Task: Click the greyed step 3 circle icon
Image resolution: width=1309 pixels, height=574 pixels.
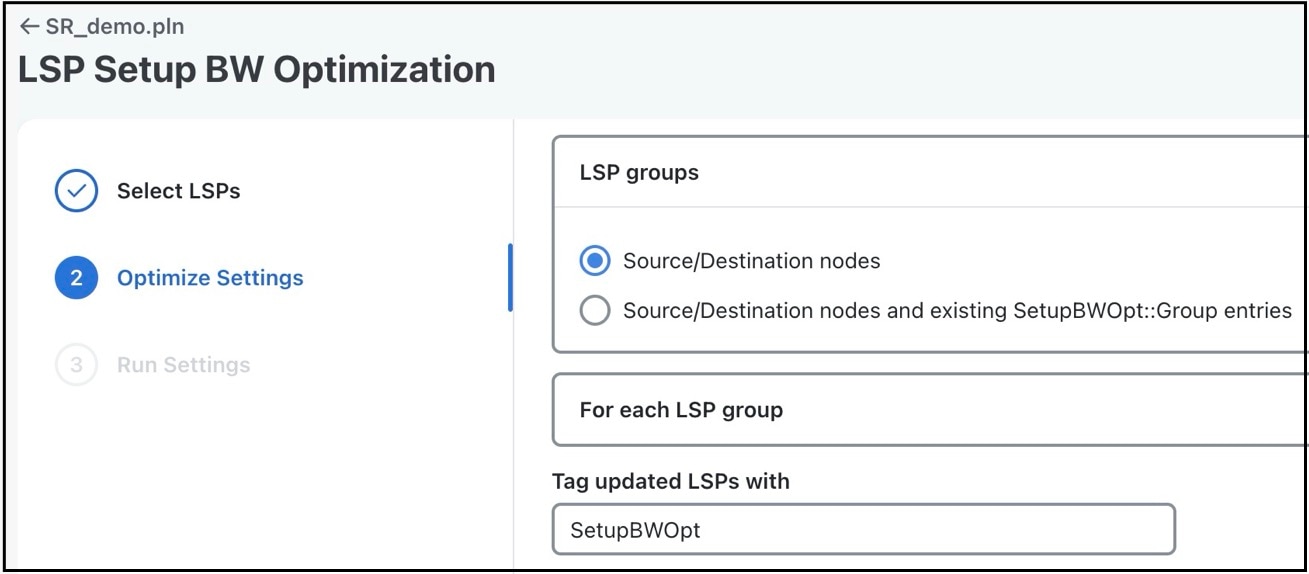Action: pos(76,365)
